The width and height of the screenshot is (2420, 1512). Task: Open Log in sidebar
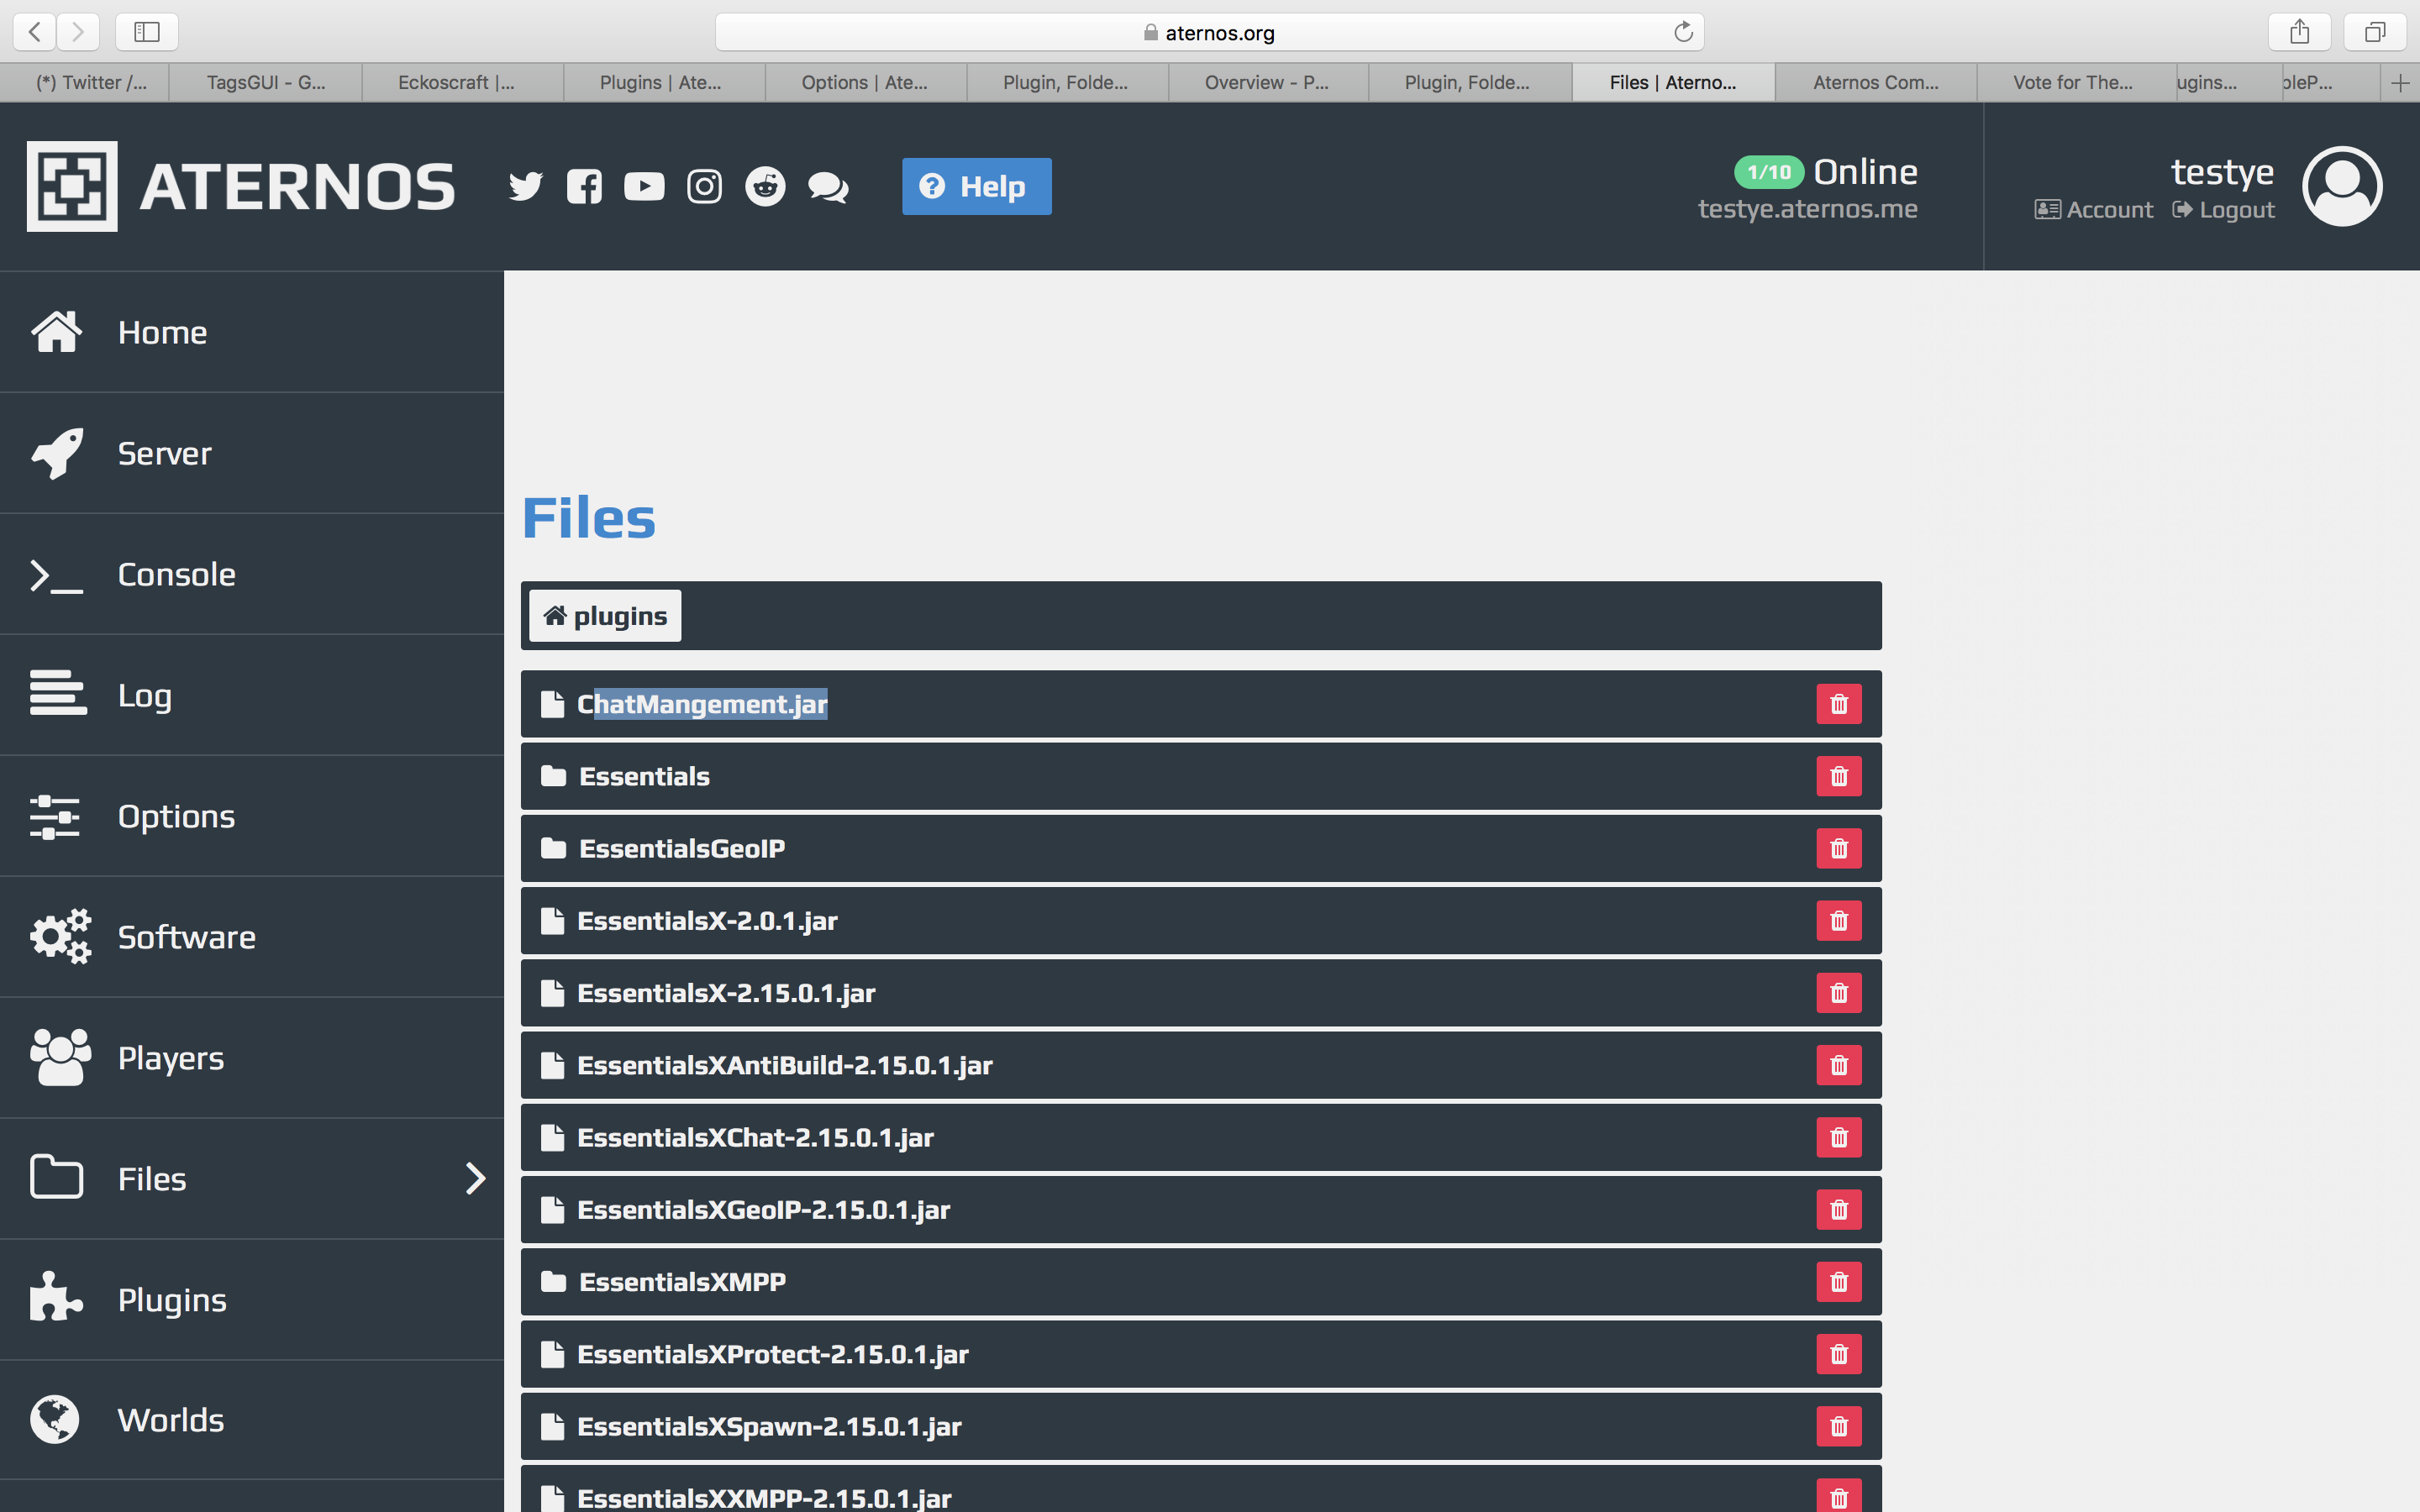(x=252, y=695)
